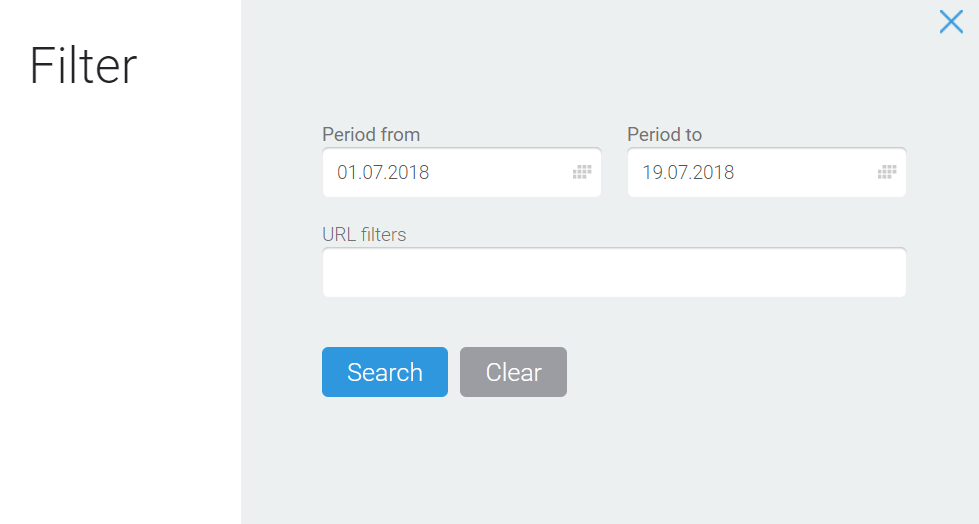Click the Period from label
Viewport: 979px width, 524px height.
pyautogui.click(x=371, y=134)
